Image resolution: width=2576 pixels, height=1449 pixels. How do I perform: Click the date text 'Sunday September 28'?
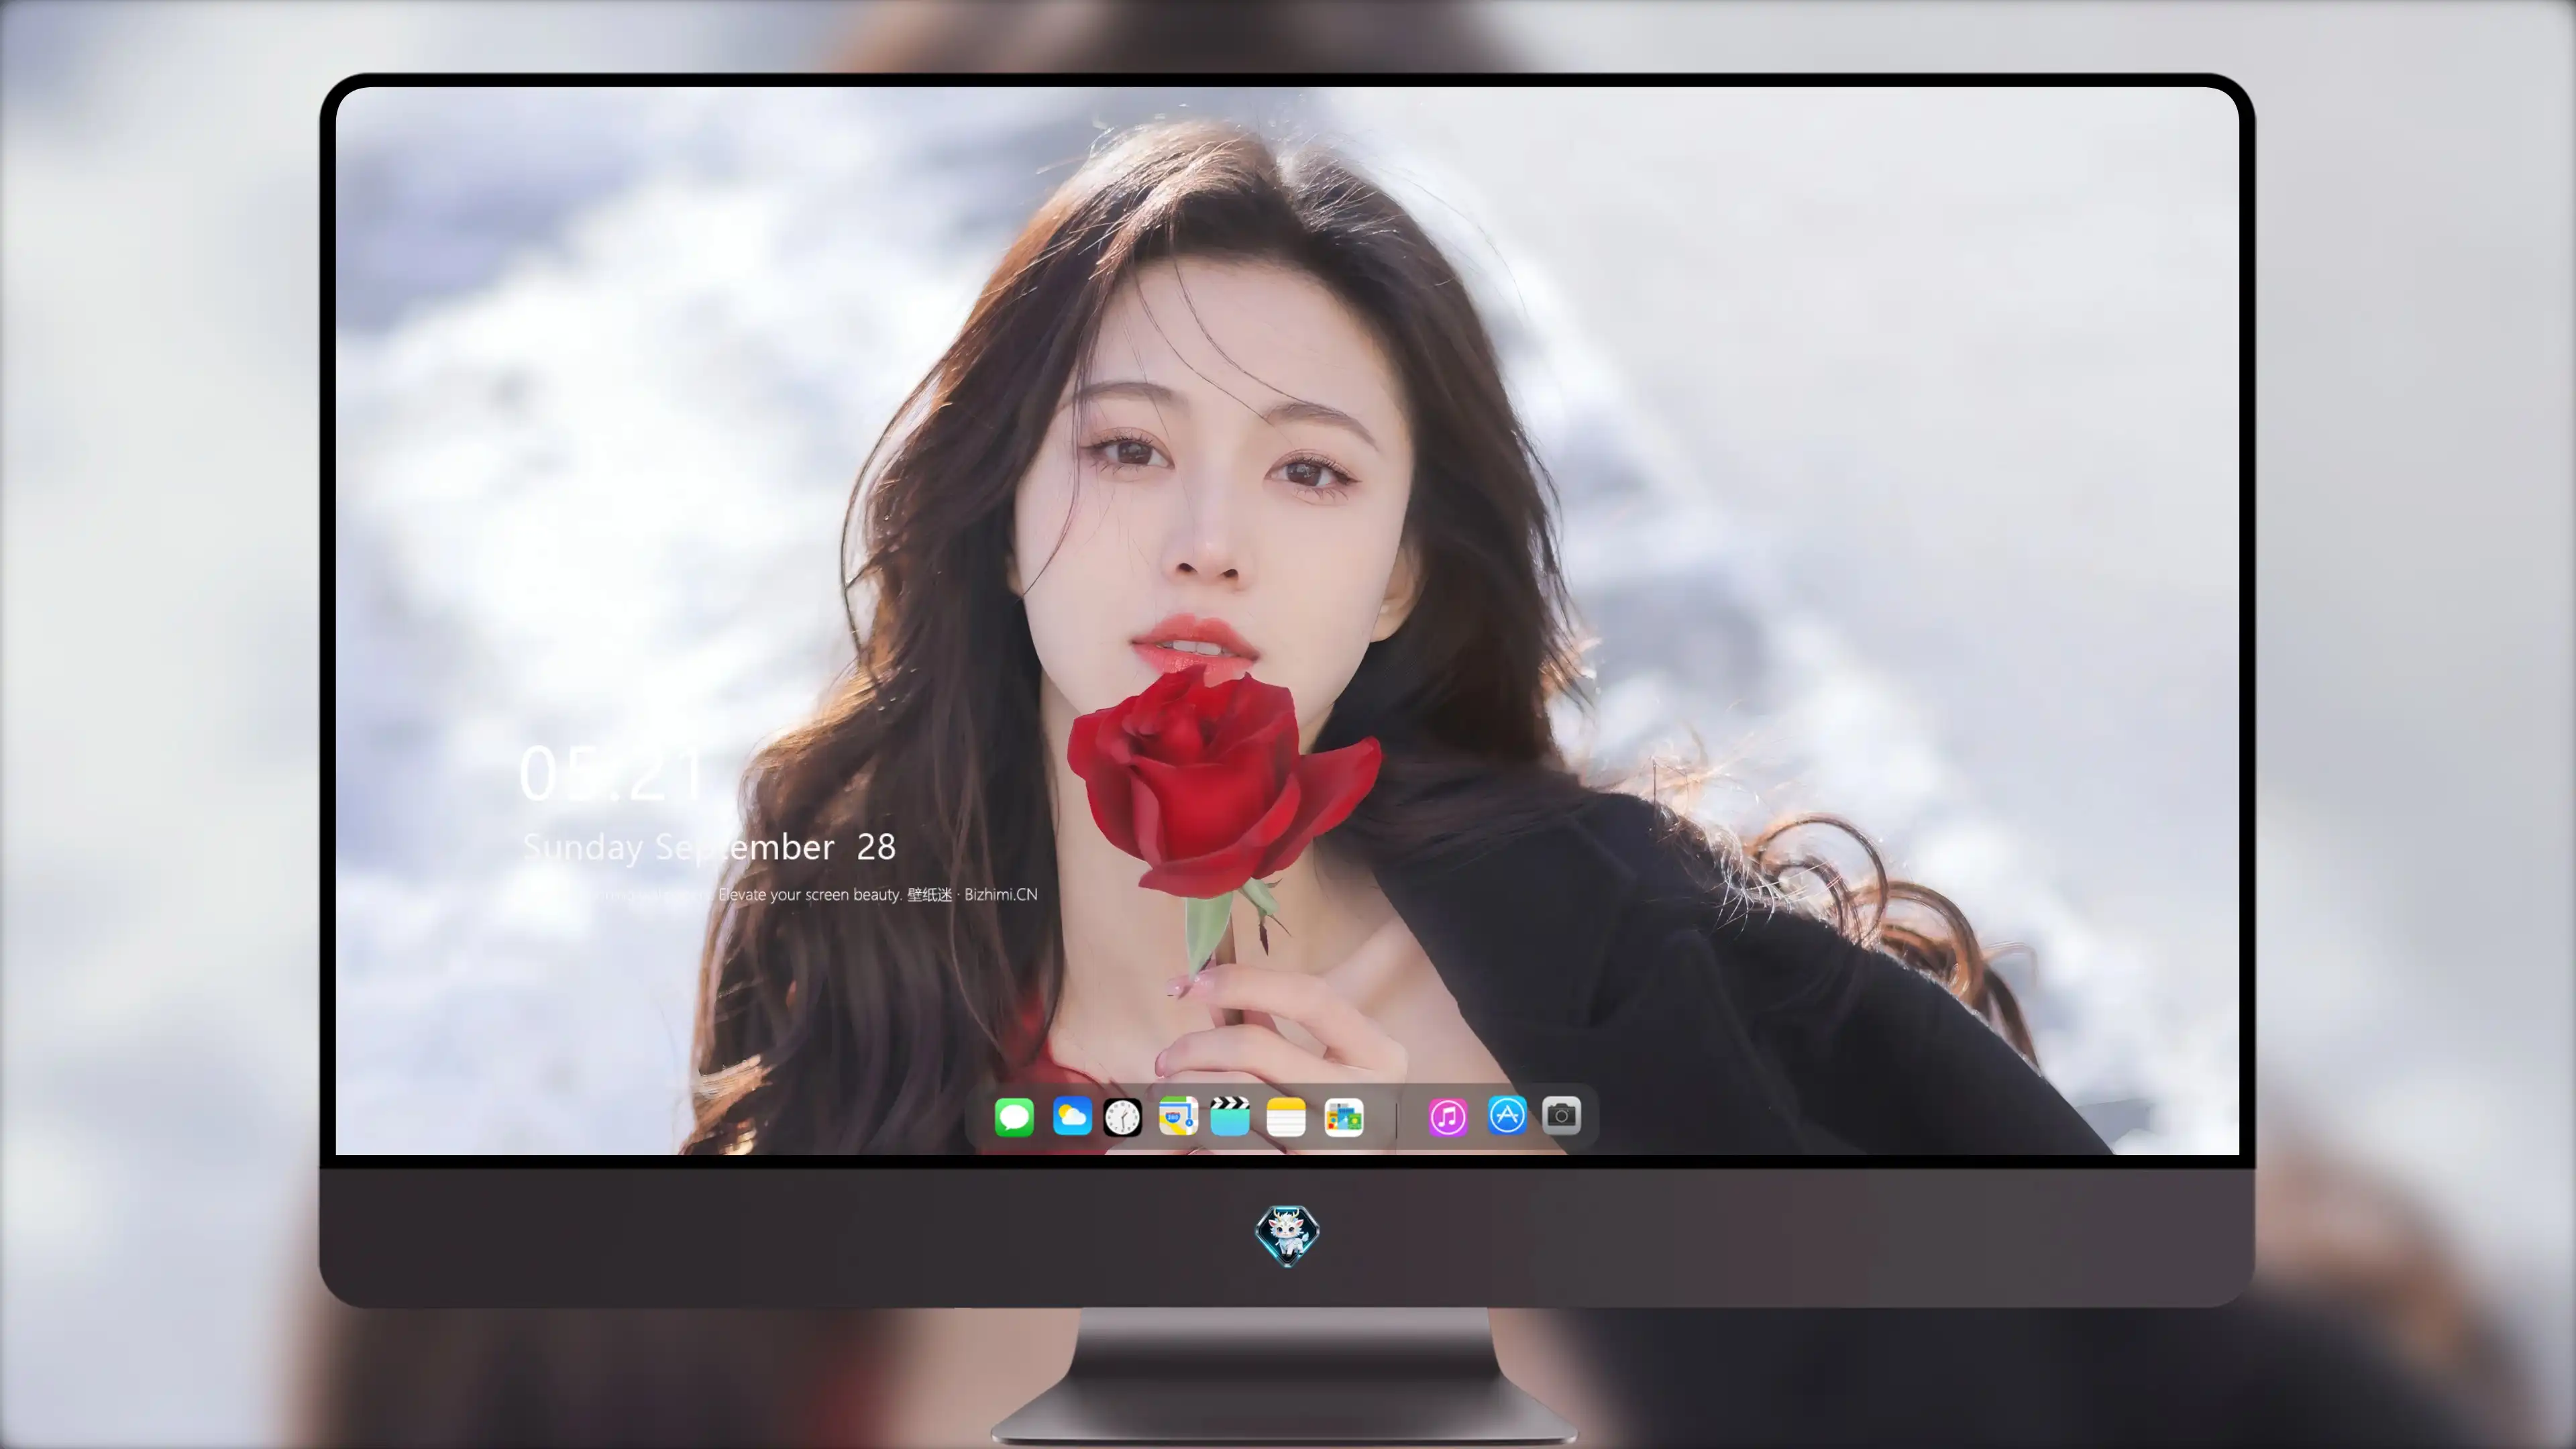coord(709,847)
